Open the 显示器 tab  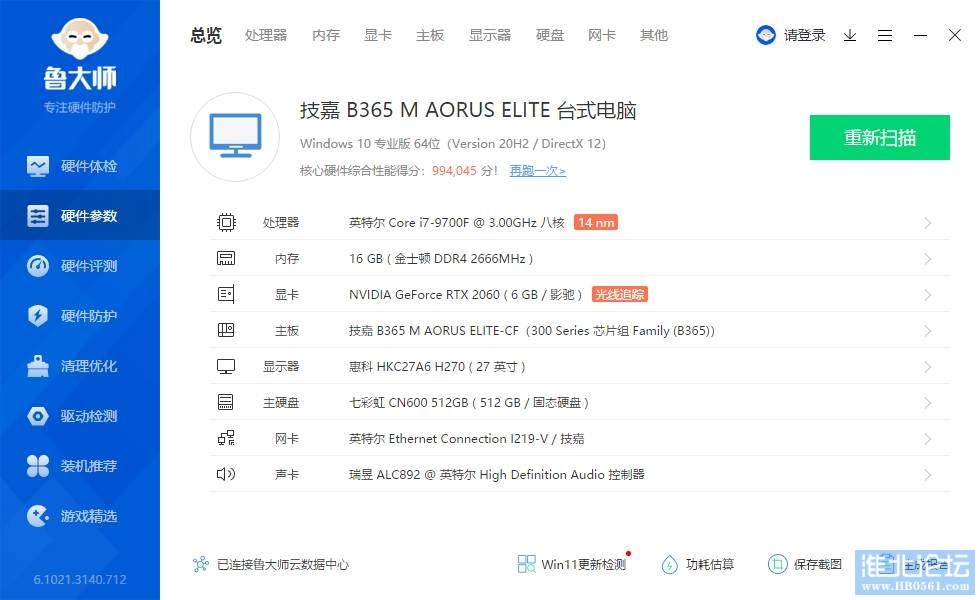tap(490, 36)
